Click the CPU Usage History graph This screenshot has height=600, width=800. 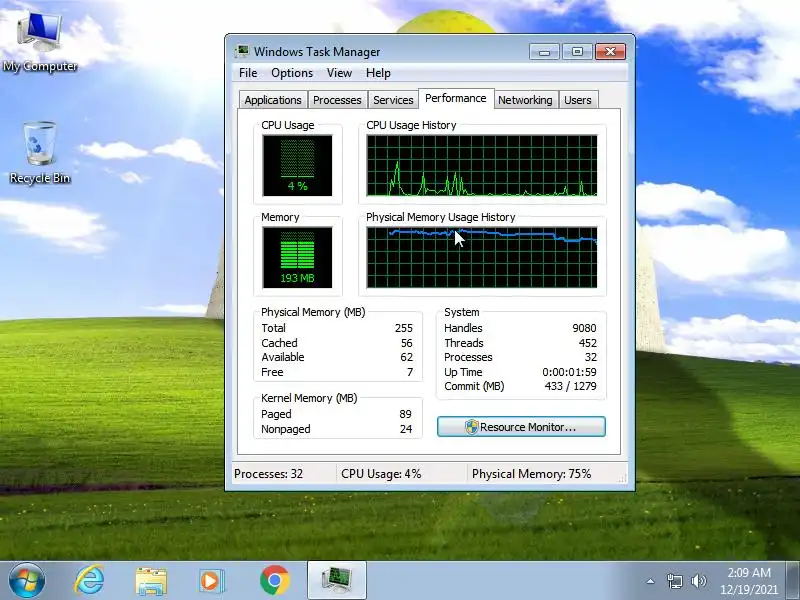[x=482, y=165]
